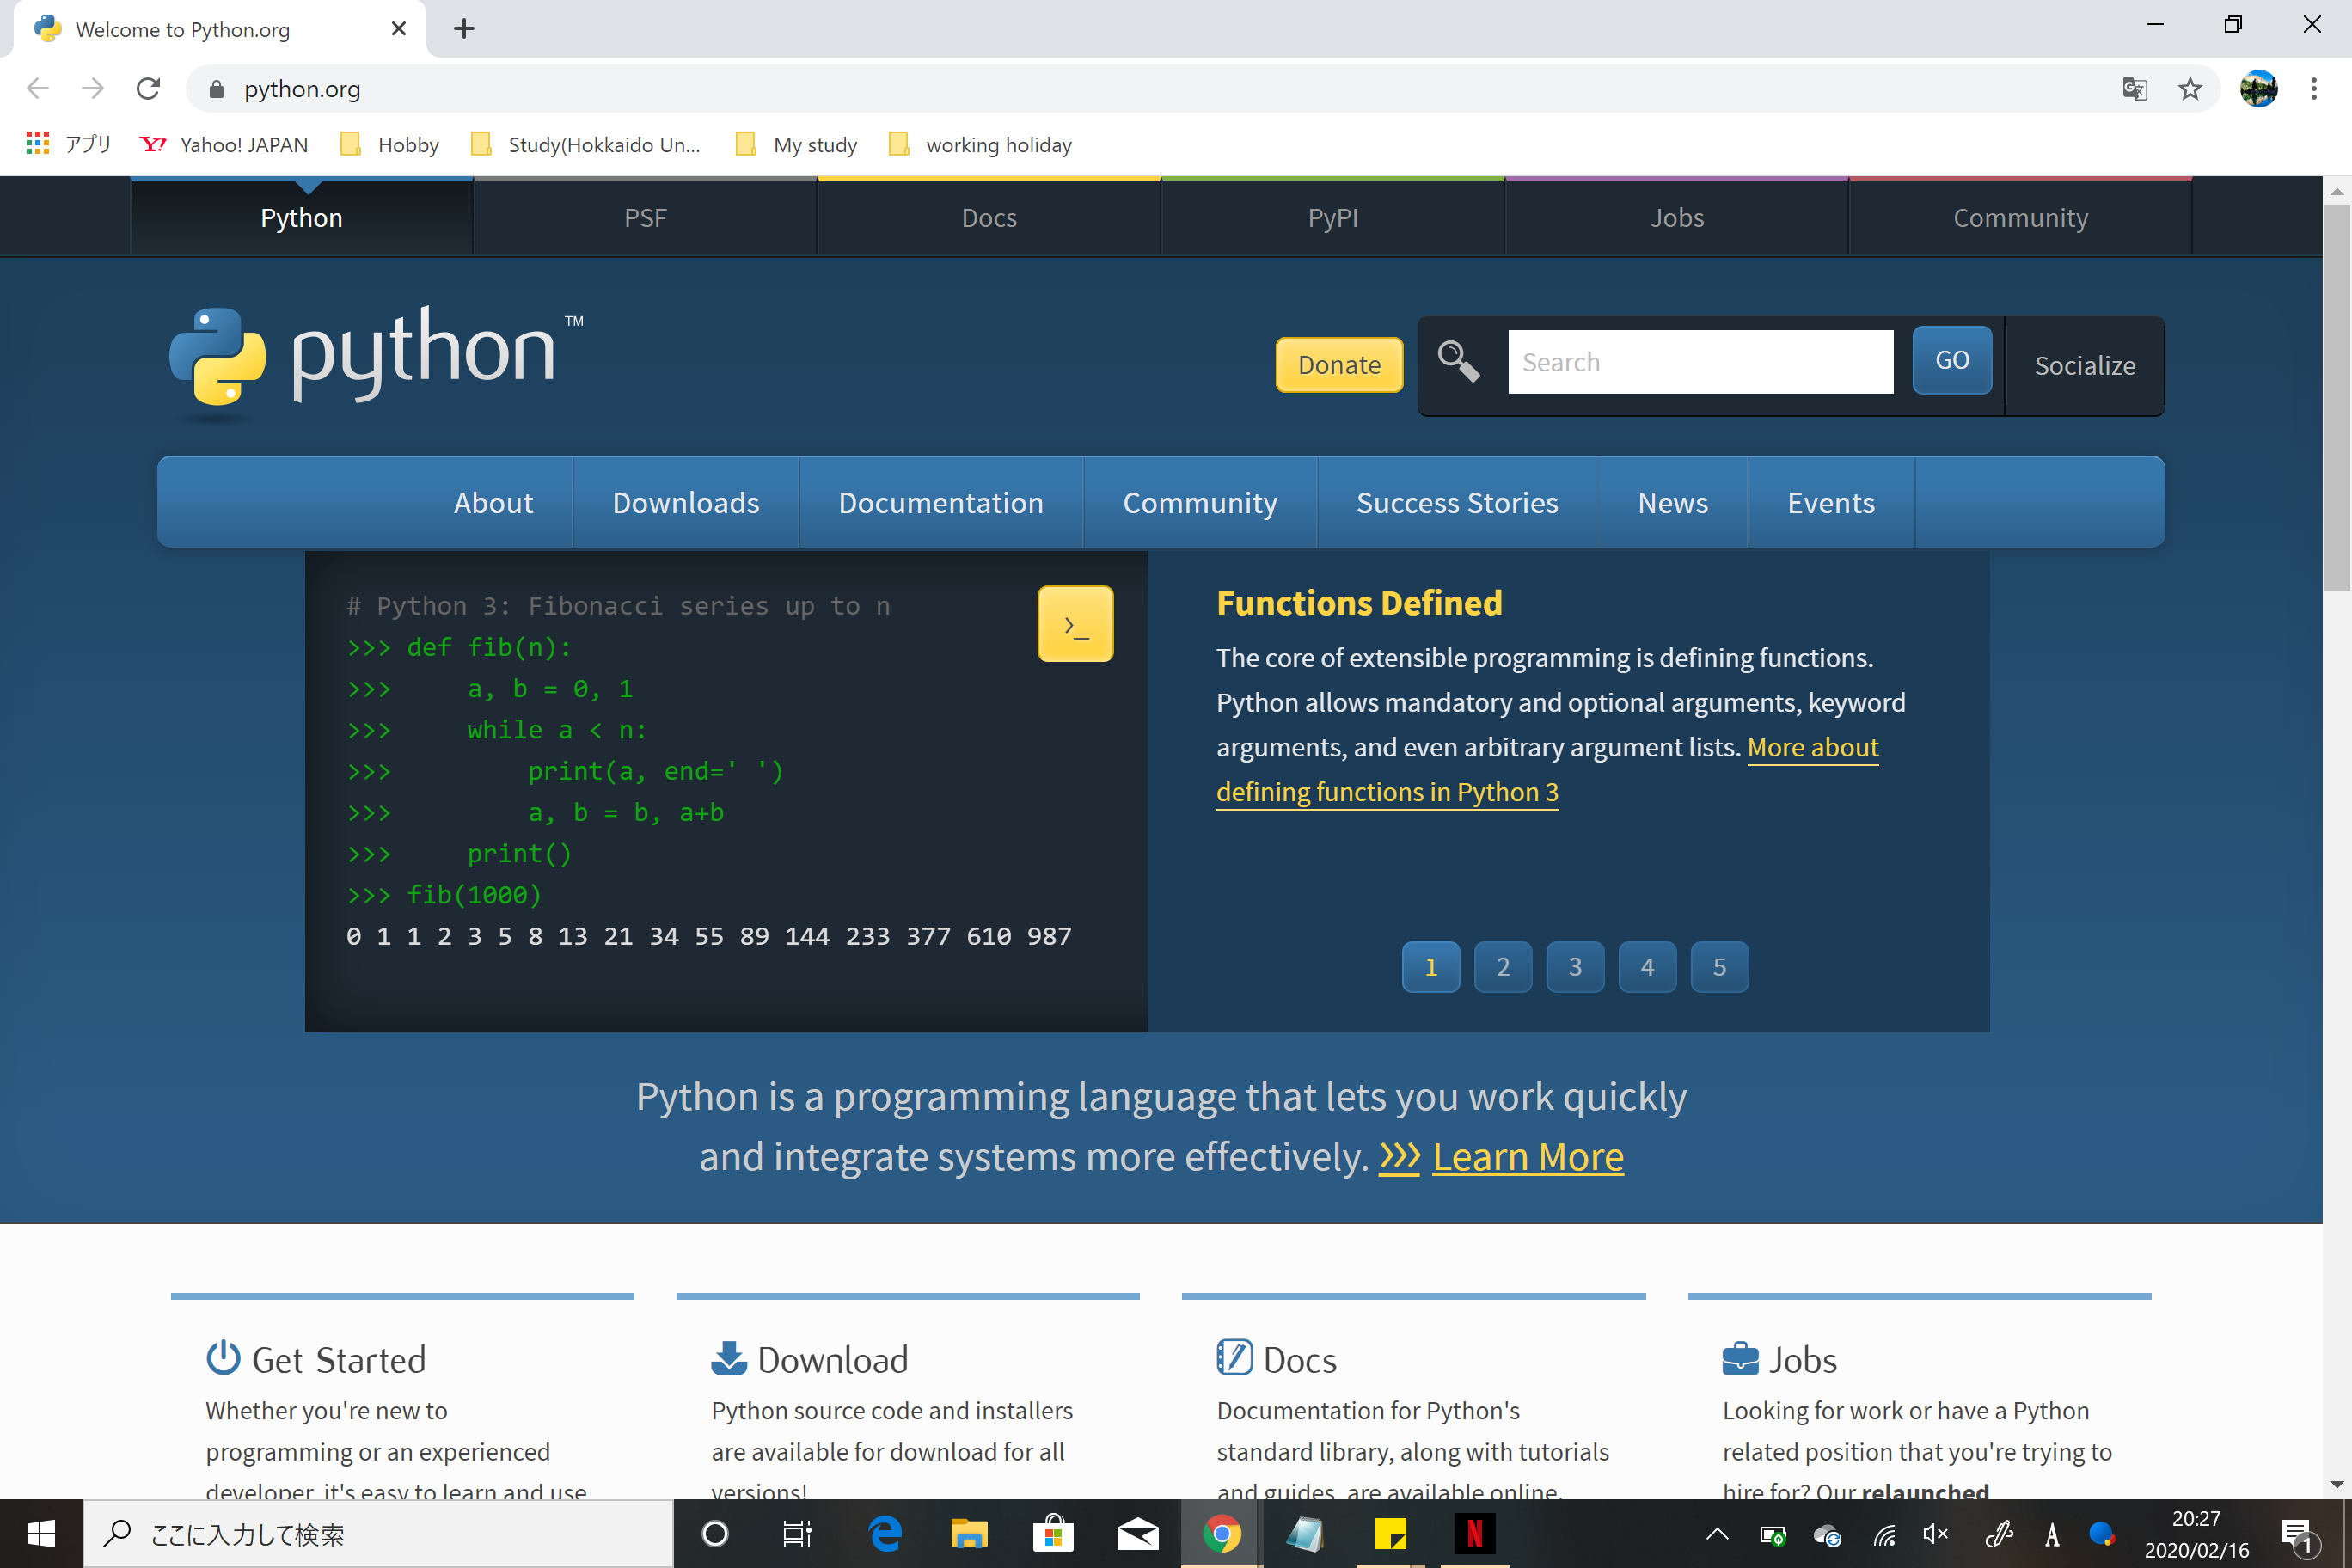The image size is (2352, 1568).
Task: Open Mail app from taskbar
Action: pos(1137,1533)
